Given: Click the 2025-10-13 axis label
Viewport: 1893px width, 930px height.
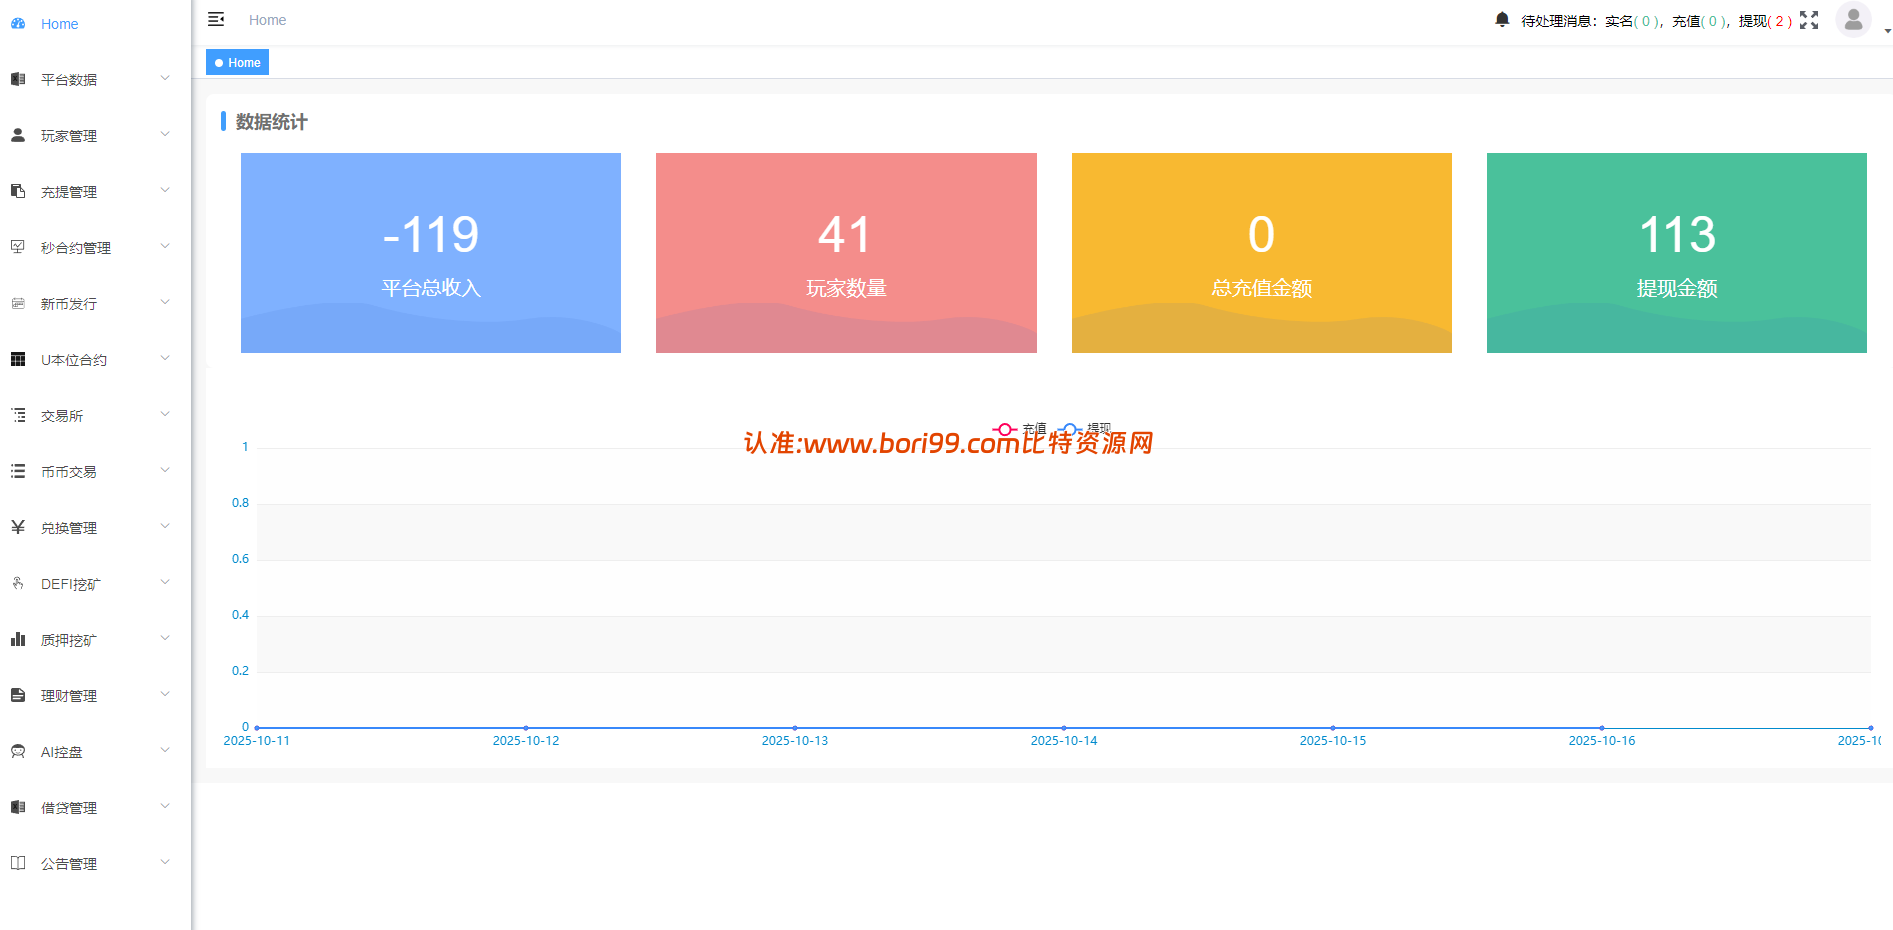Looking at the screenshot, I should click(x=795, y=741).
